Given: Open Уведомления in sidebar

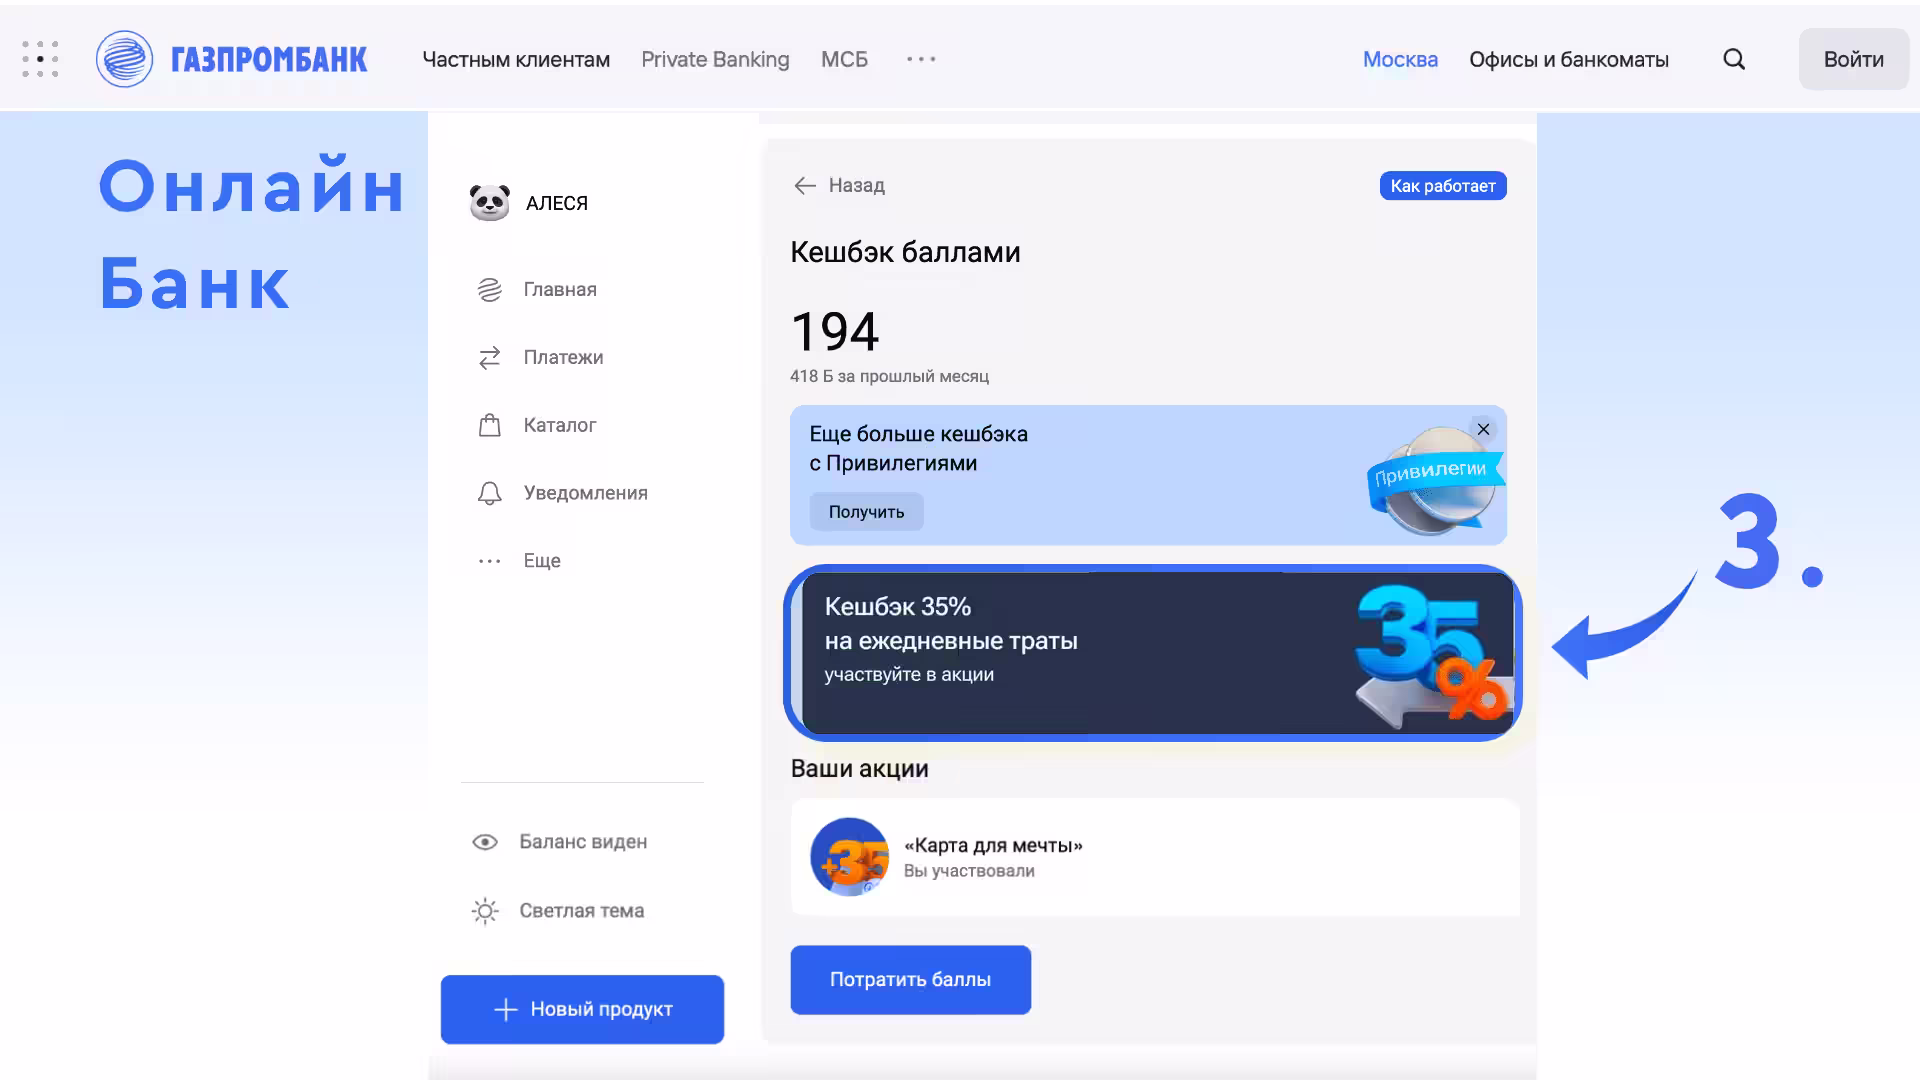Looking at the screenshot, I should tap(585, 493).
